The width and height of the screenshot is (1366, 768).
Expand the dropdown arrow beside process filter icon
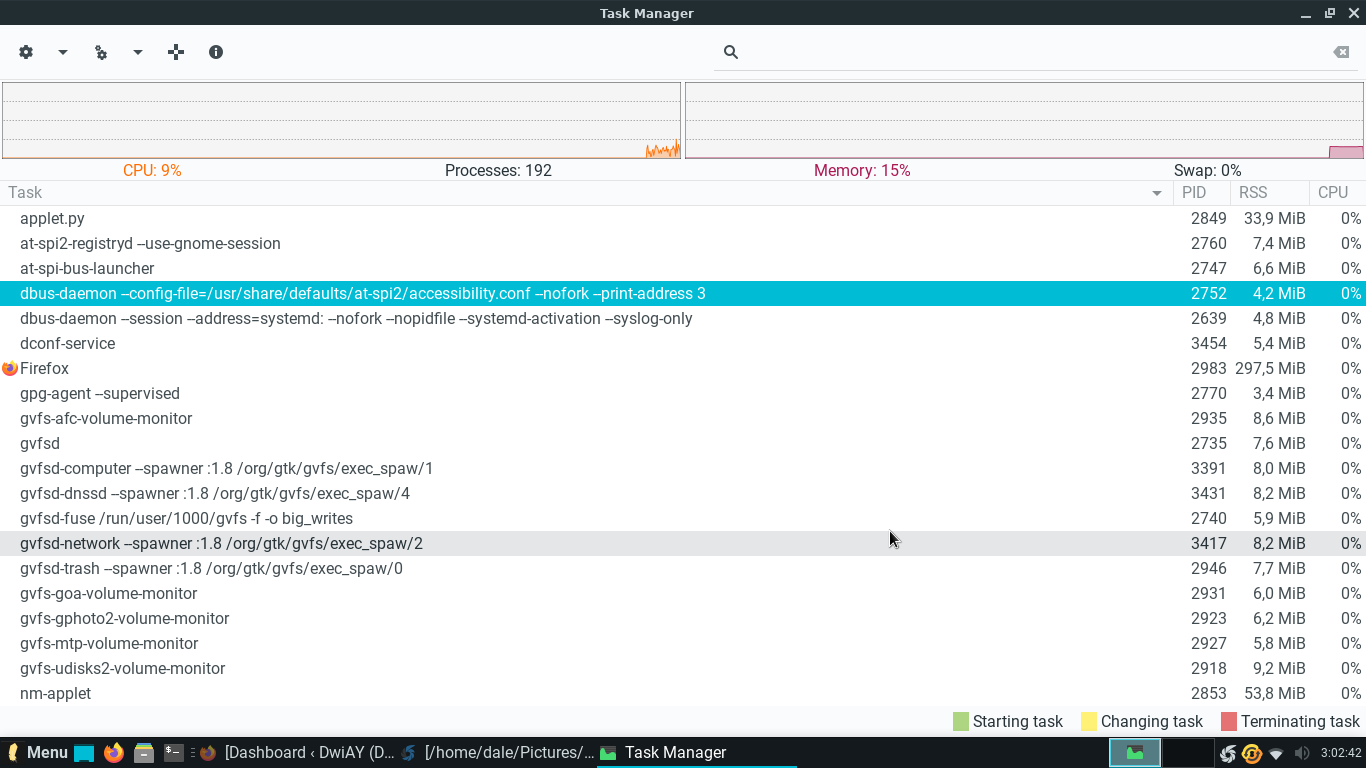pos(138,52)
